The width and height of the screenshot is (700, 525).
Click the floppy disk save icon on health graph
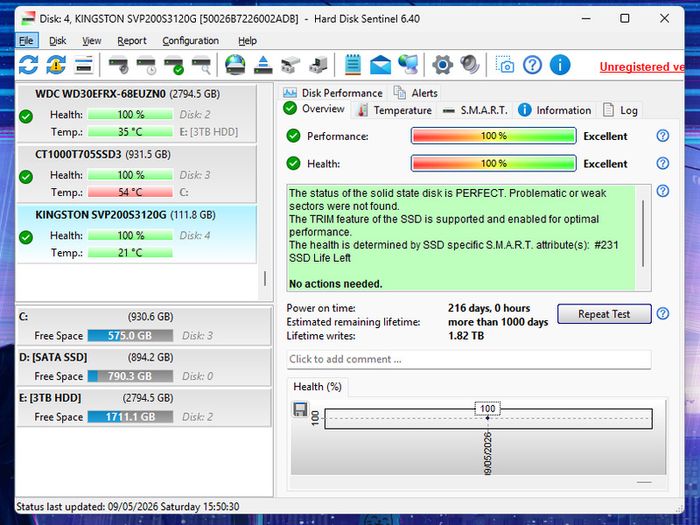click(300, 409)
